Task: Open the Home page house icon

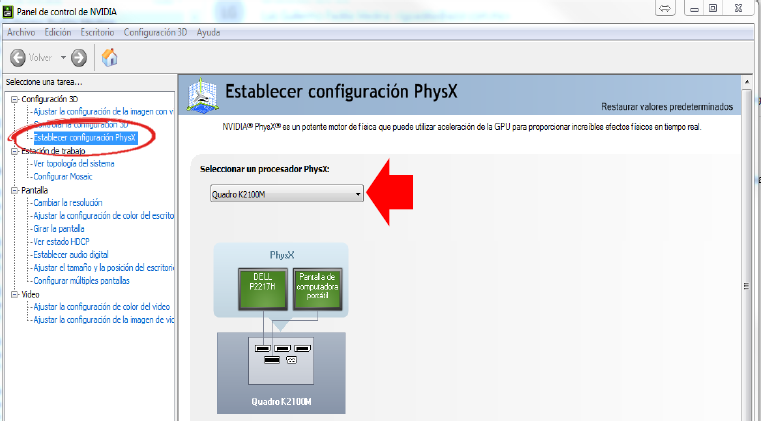Action: pos(110,58)
